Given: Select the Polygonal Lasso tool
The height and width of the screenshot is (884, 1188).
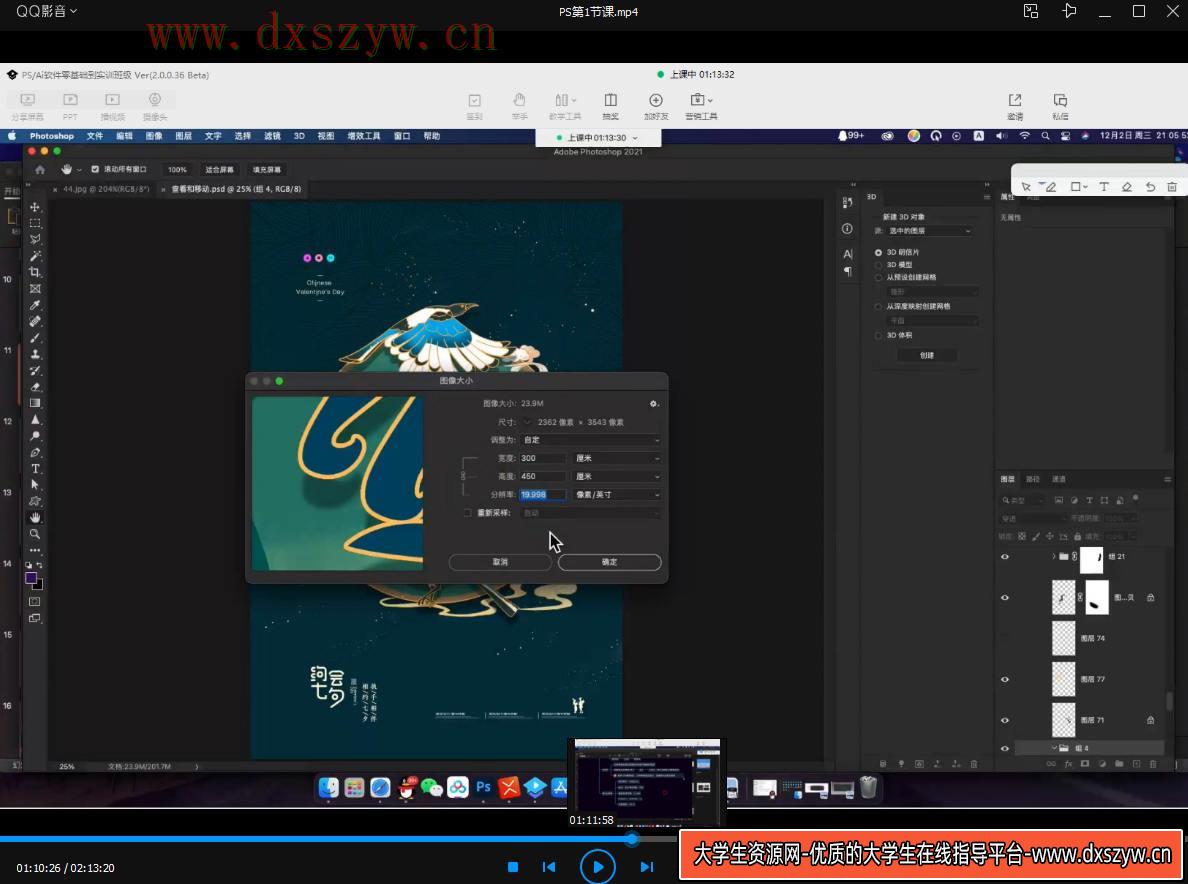Looking at the screenshot, I should click(35, 239).
